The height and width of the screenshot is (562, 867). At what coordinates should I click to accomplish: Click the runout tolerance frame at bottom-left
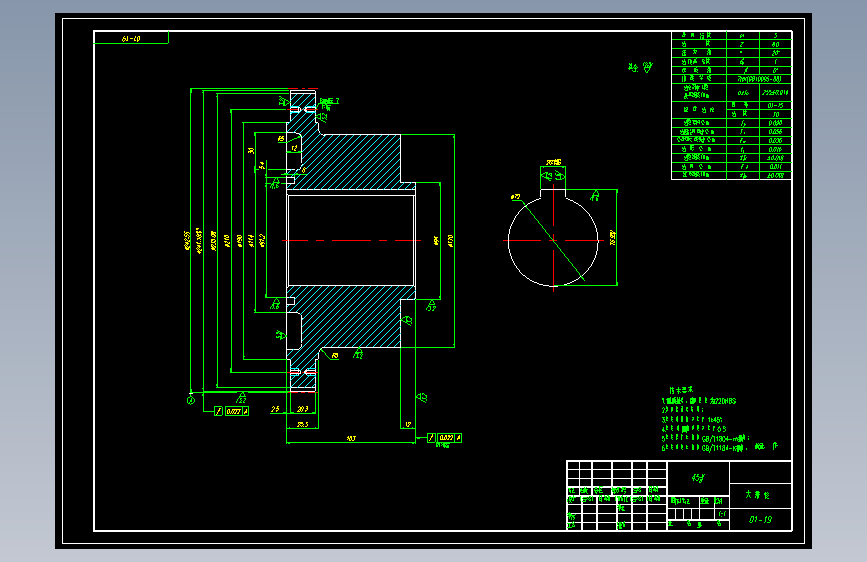tap(232, 411)
